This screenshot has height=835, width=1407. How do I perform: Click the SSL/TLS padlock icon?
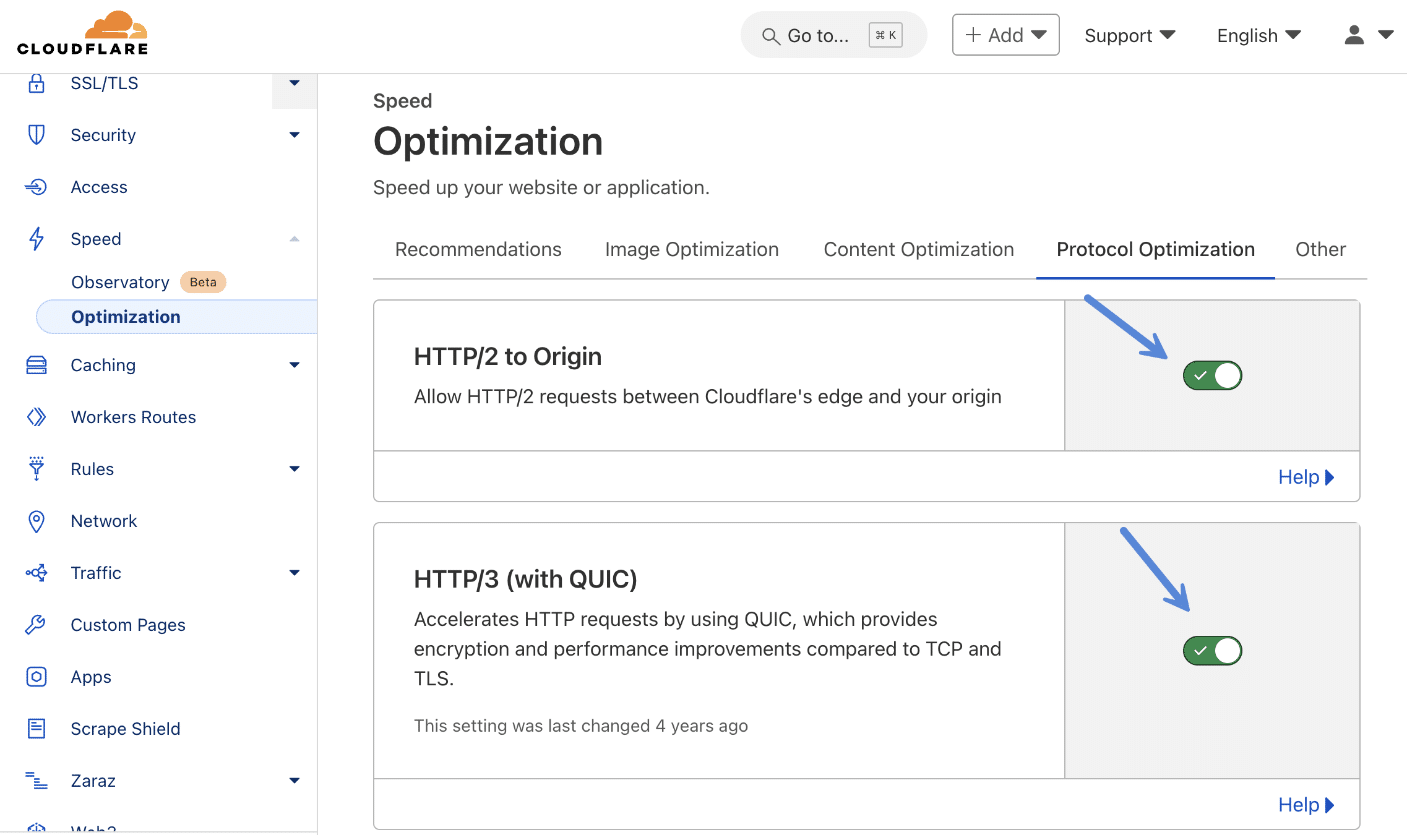click(36, 83)
